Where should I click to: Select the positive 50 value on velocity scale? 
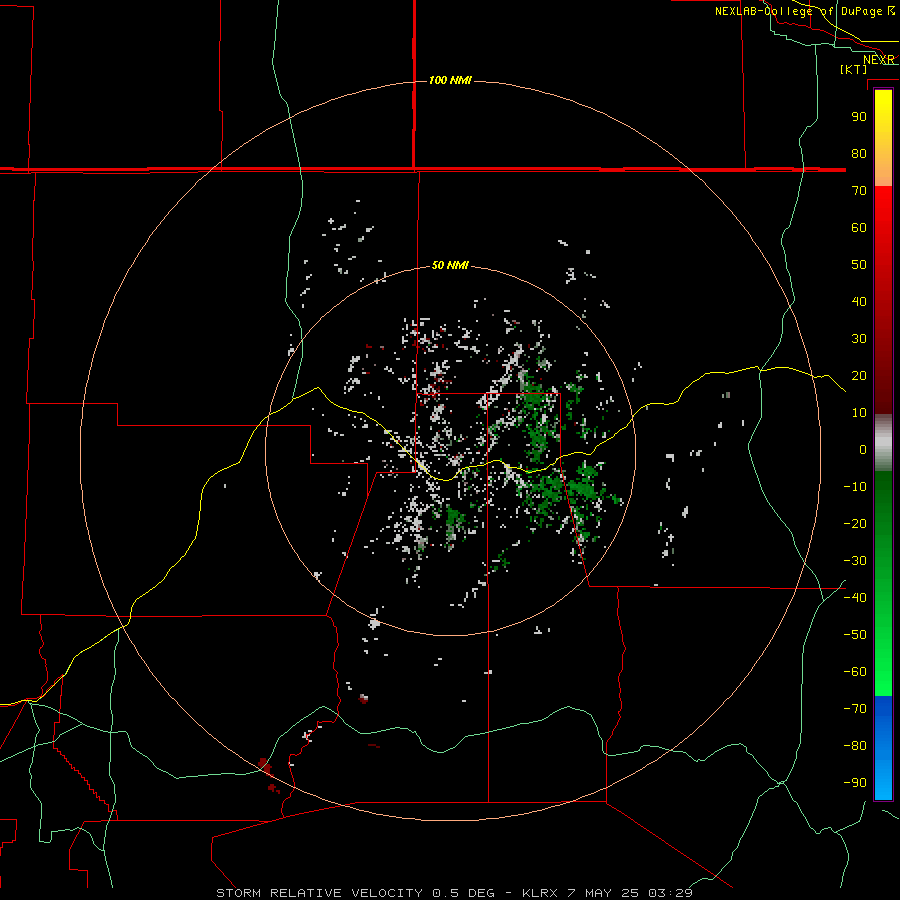(x=859, y=265)
